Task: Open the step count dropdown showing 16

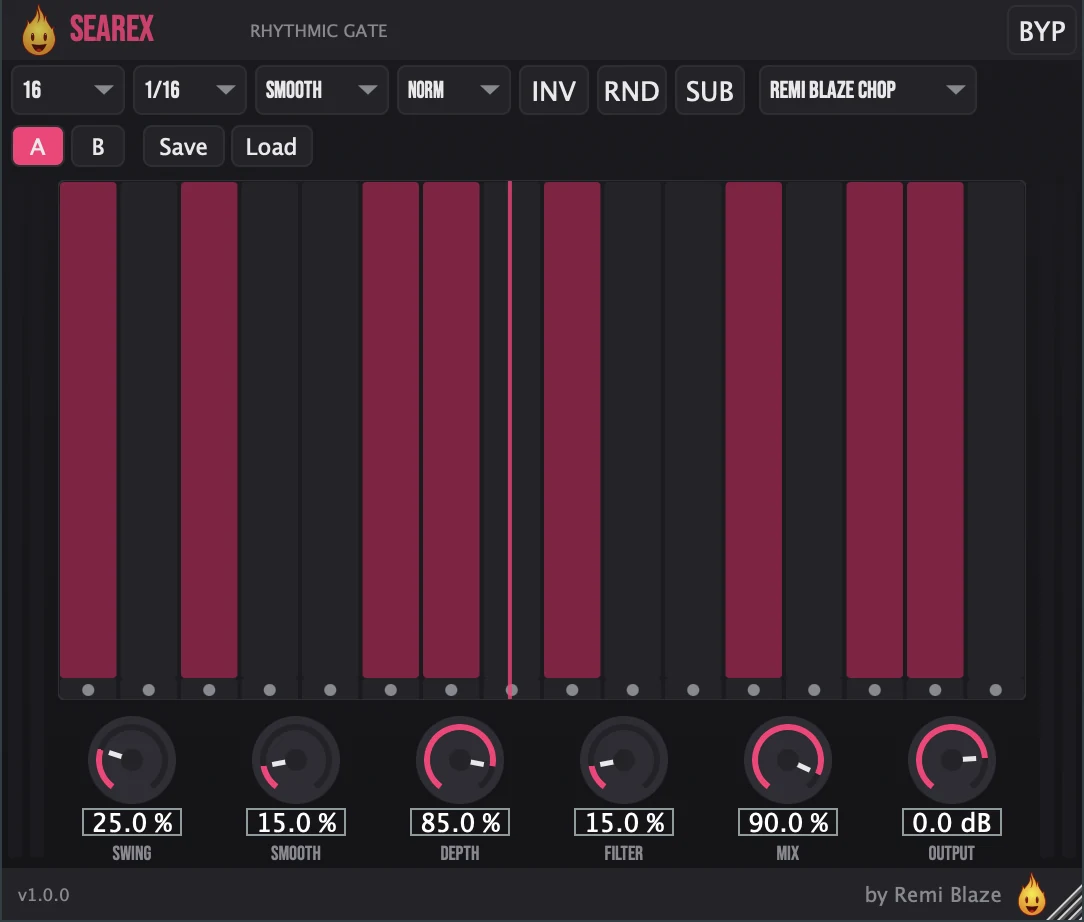Action: coord(68,90)
